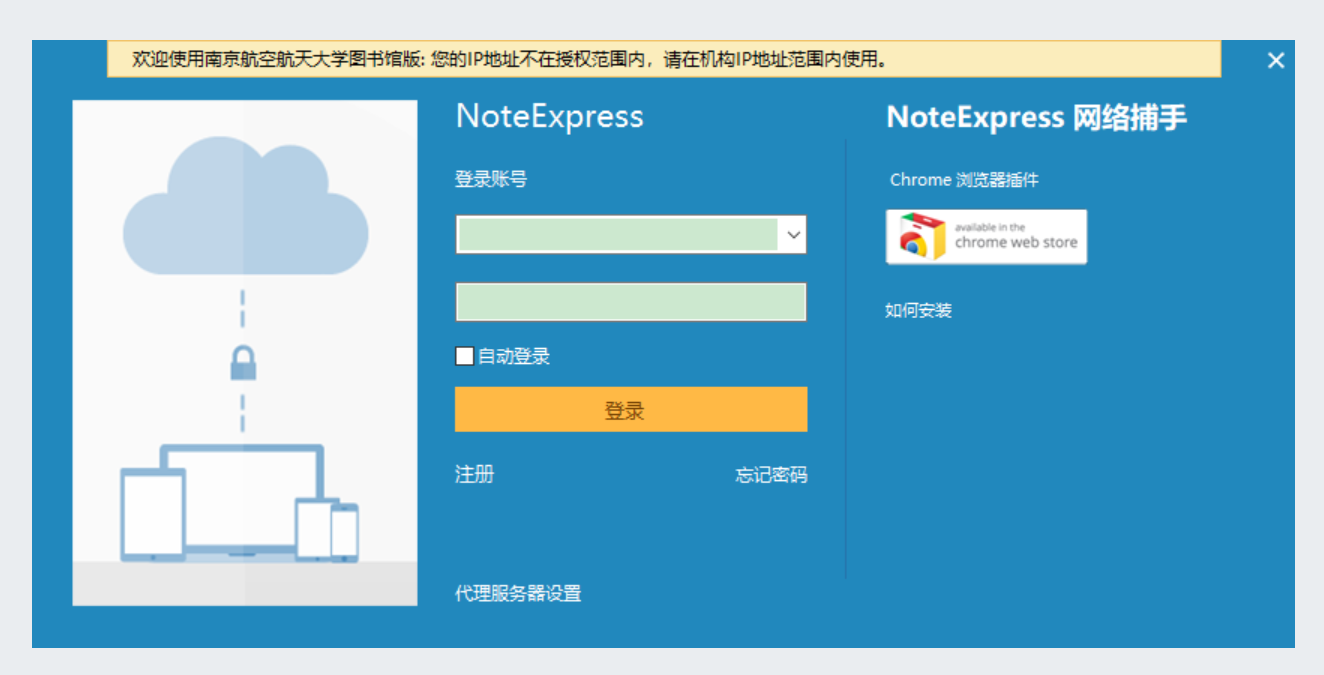The width and height of the screenshot is (1324, 675).
Task: Click the padlock icon in illustration
Action: [x=243, y=362]
